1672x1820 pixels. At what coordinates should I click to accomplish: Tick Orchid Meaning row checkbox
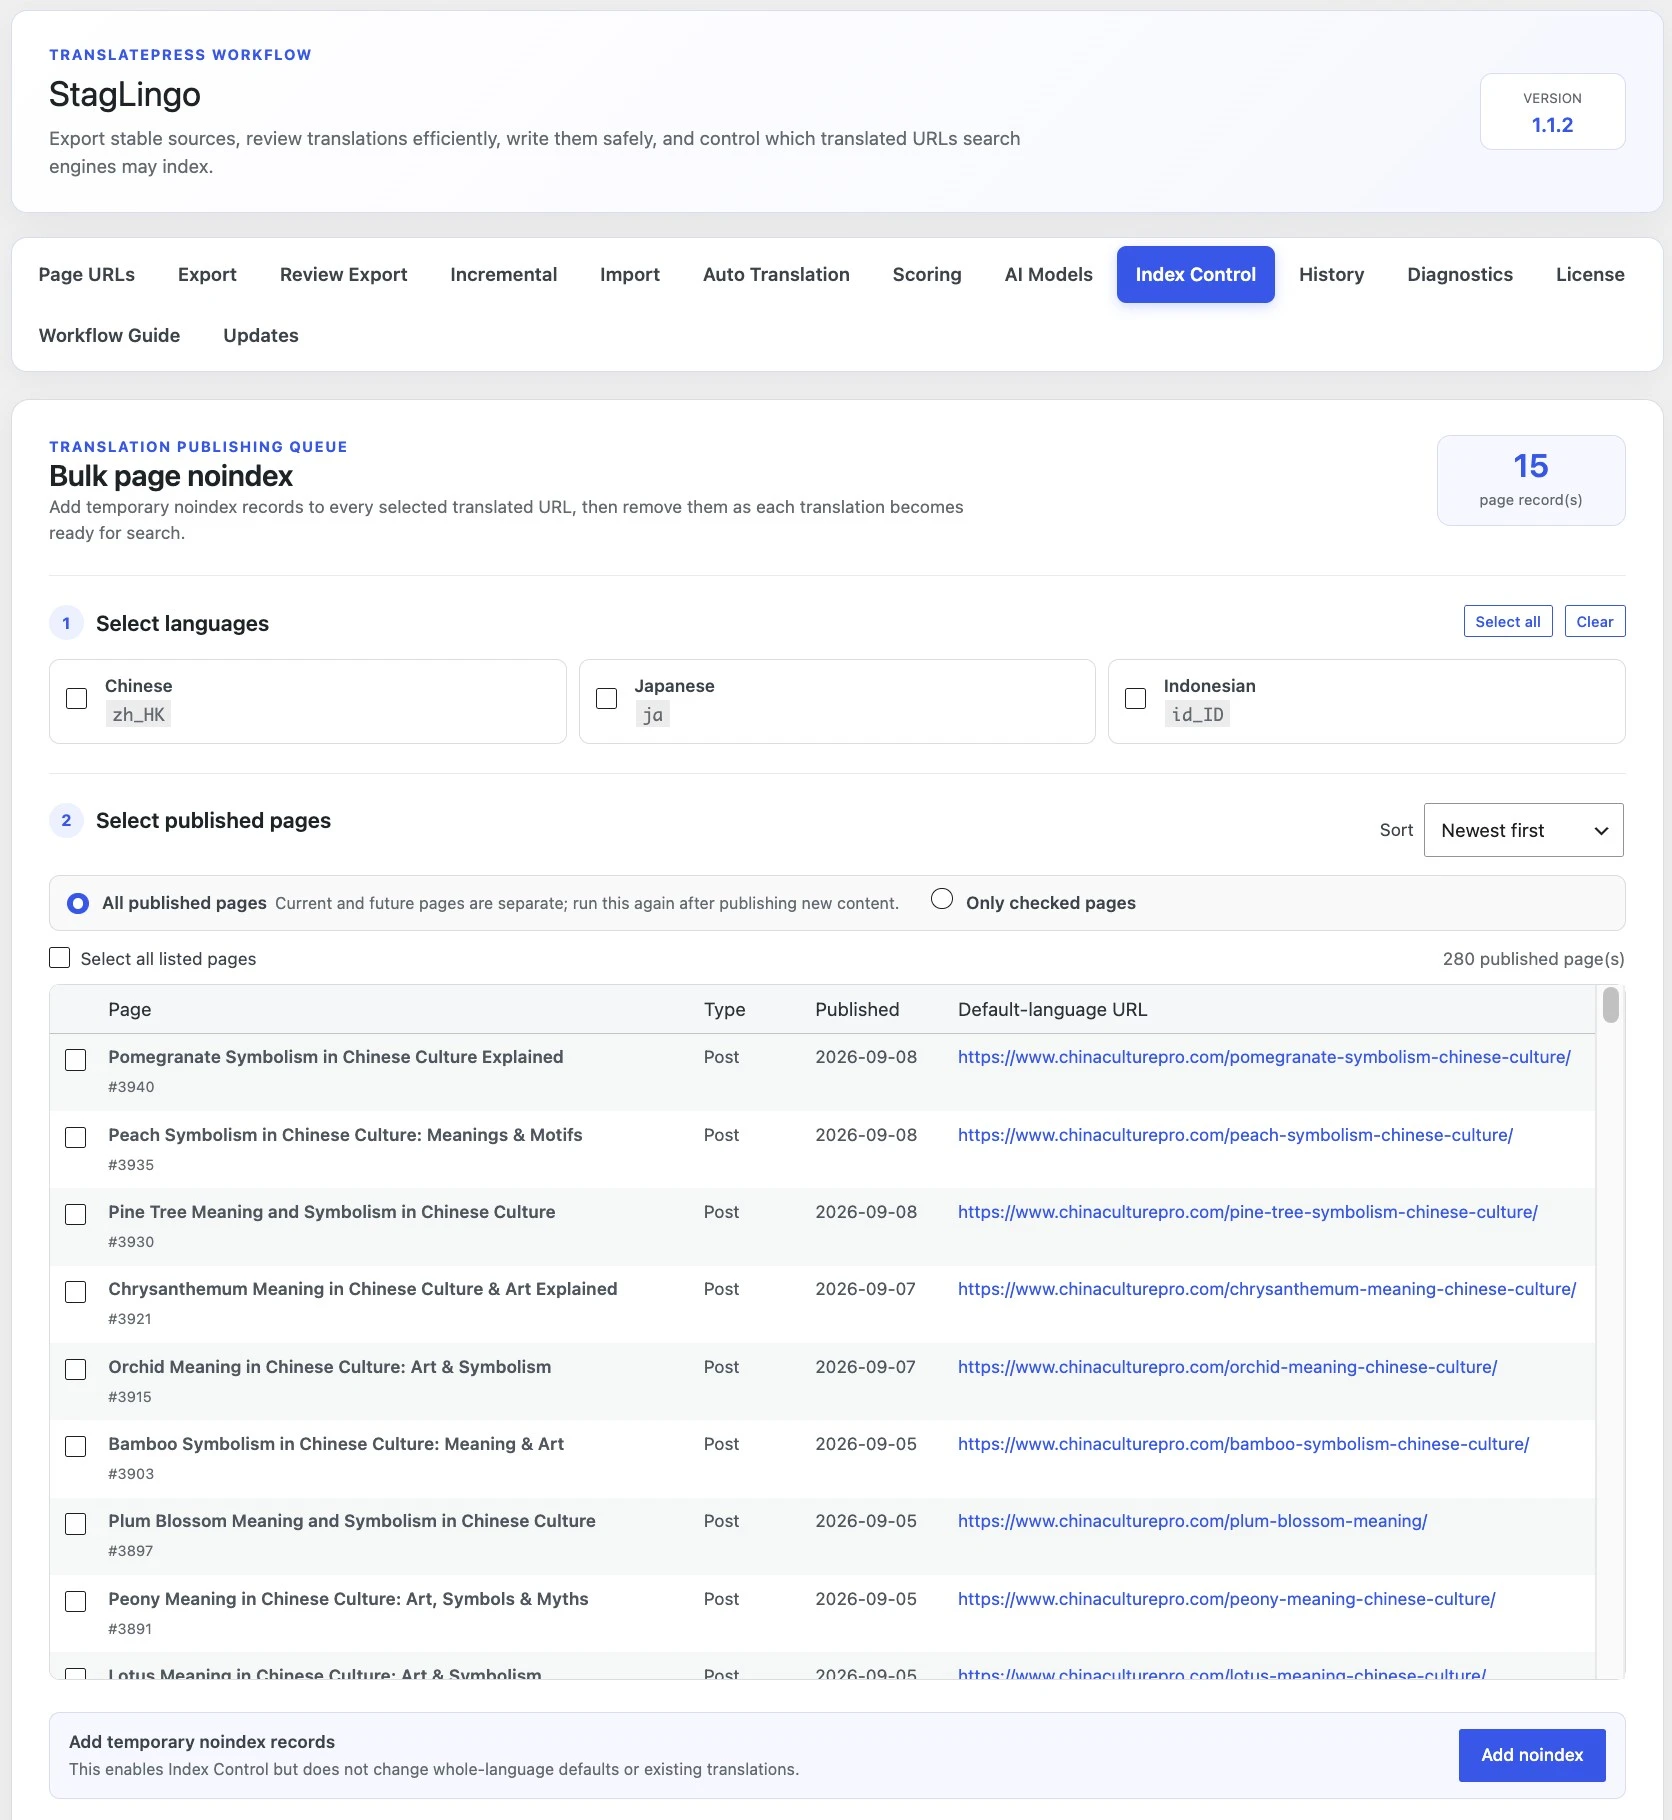[x=76, y=1370]
